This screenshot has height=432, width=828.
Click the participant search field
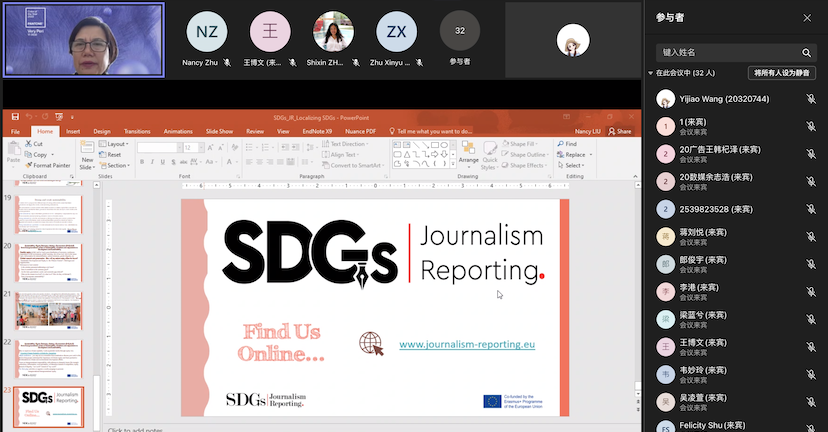[737, 52]
